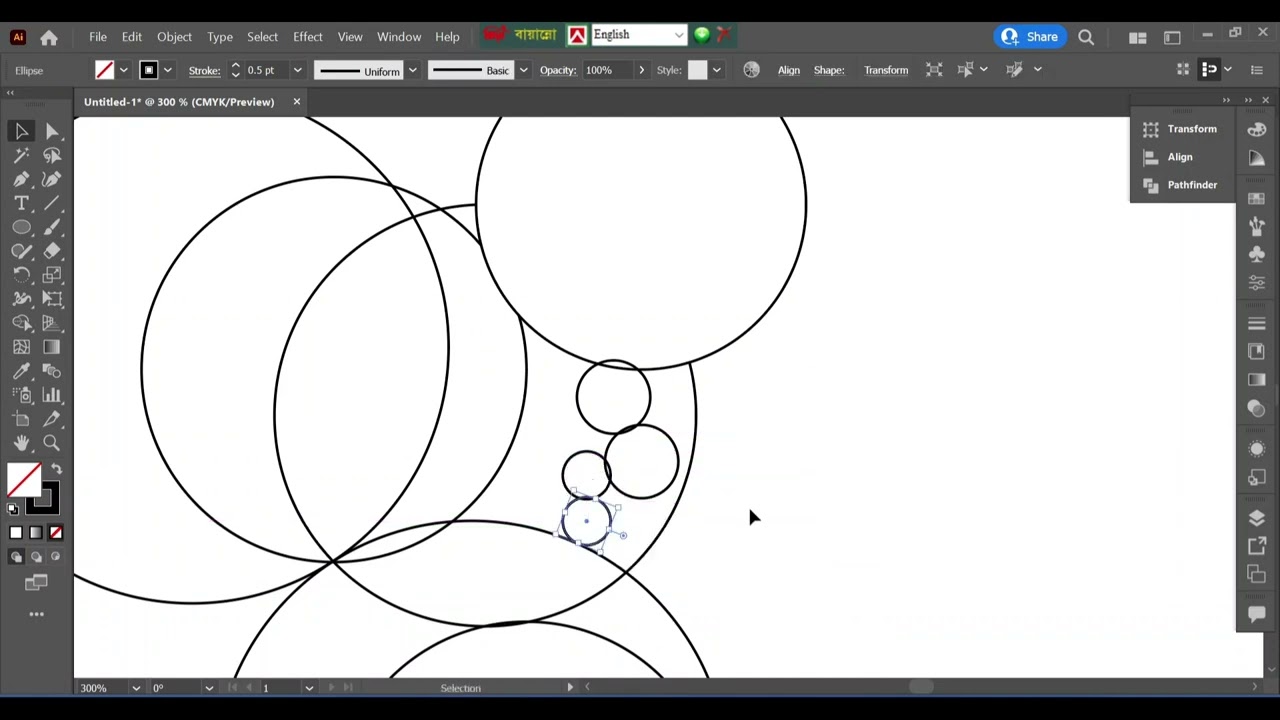Image resolution: width=1280 pixels, height=720 pixels.
Task: Open the search magnifier in title bar
Action: point(1086,37)
